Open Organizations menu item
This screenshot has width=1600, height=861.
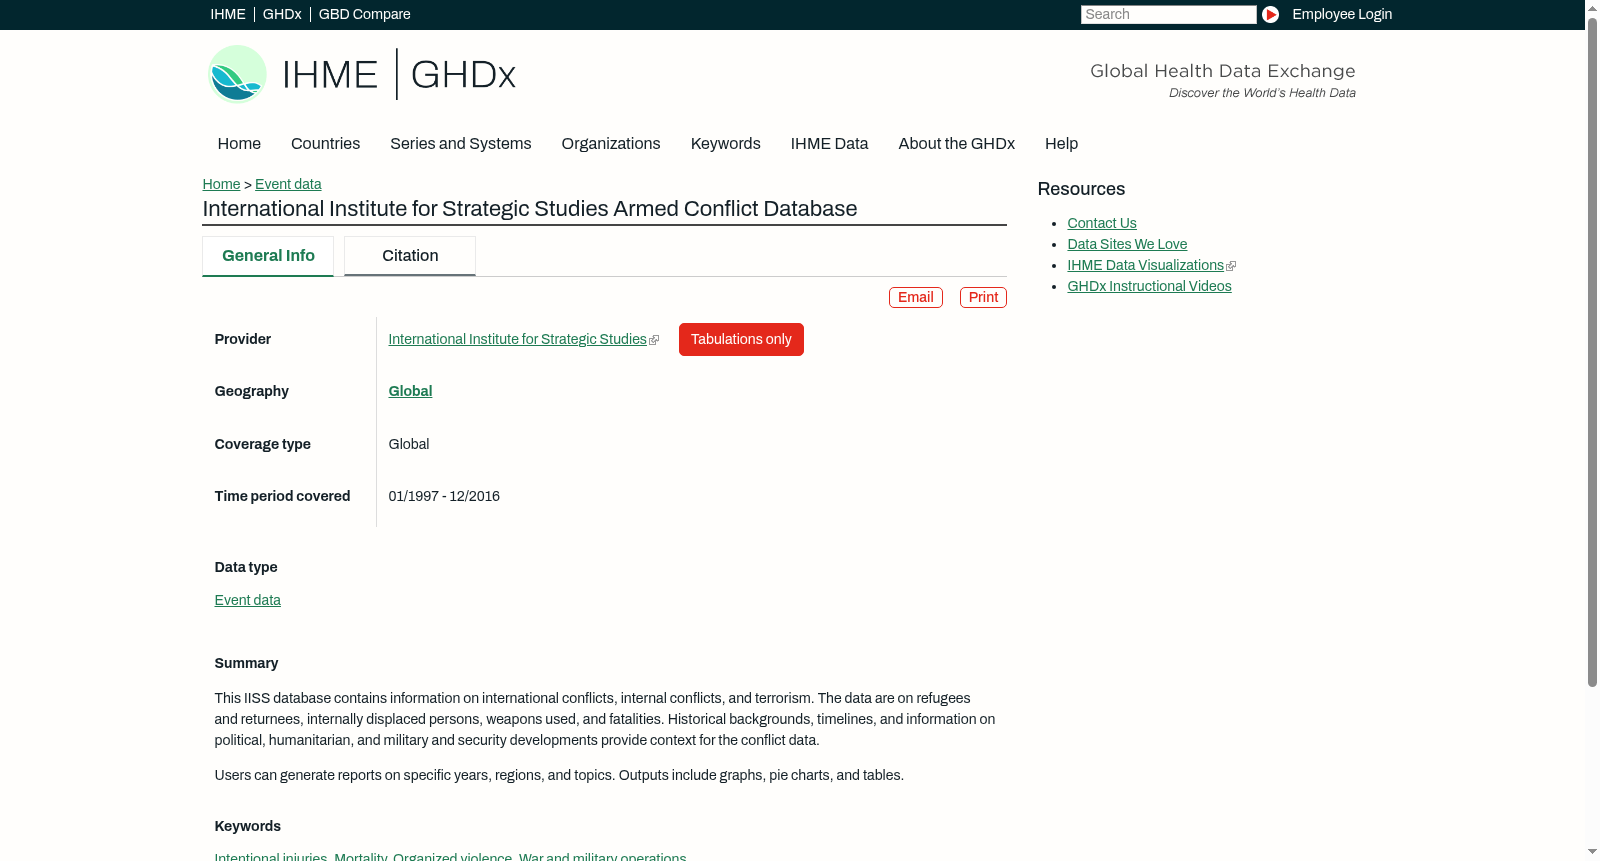[611, 144]
